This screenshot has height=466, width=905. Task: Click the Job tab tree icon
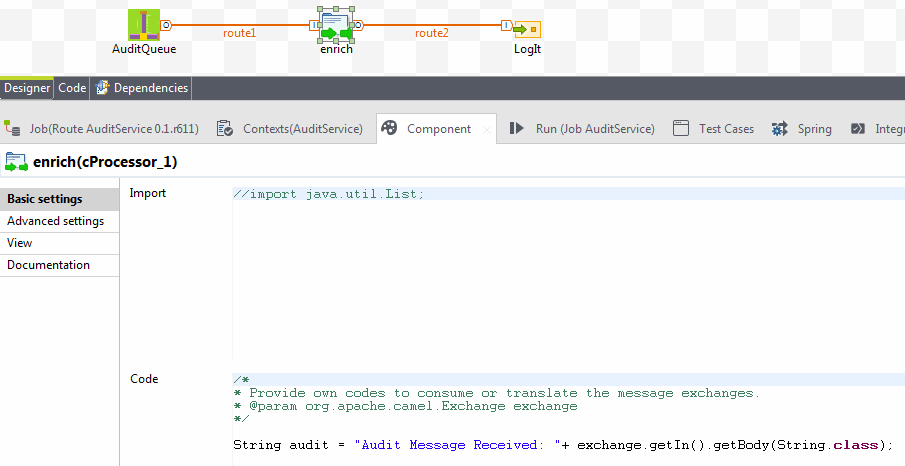(x=13, y=128)
